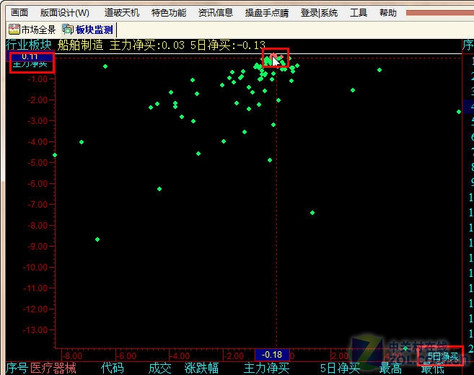The height and width of the screenshot is (375, 474).
Task: Open the 特色功能 menu
Action: coord(168,13)
